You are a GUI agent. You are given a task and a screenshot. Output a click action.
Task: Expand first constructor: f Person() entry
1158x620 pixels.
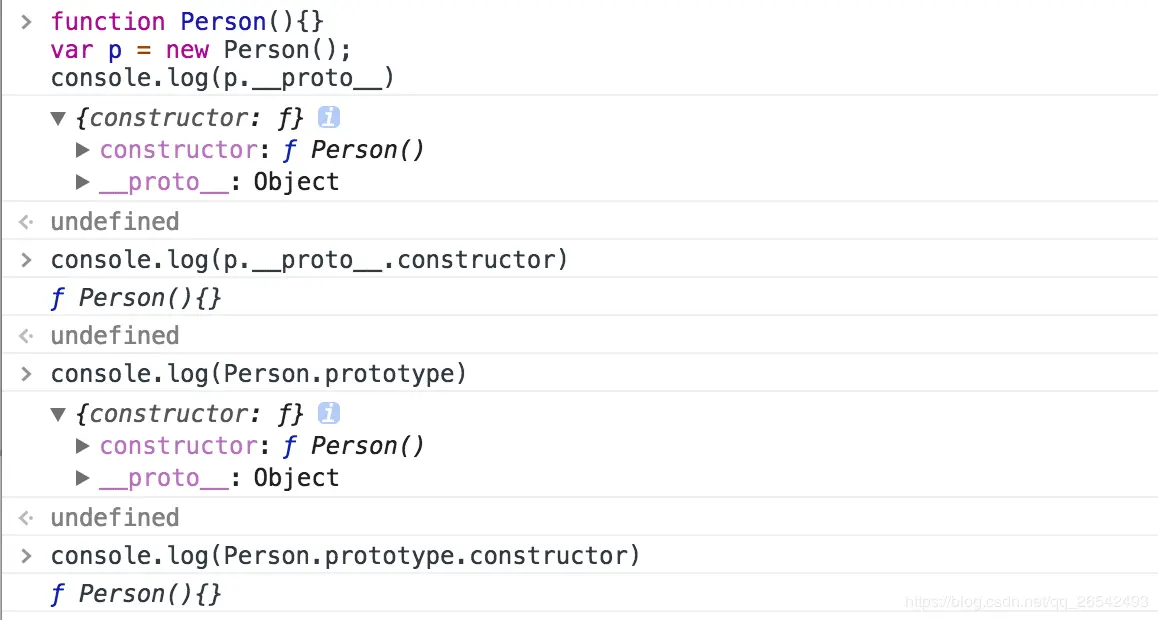pyautogui.click(x=83, y=151)
